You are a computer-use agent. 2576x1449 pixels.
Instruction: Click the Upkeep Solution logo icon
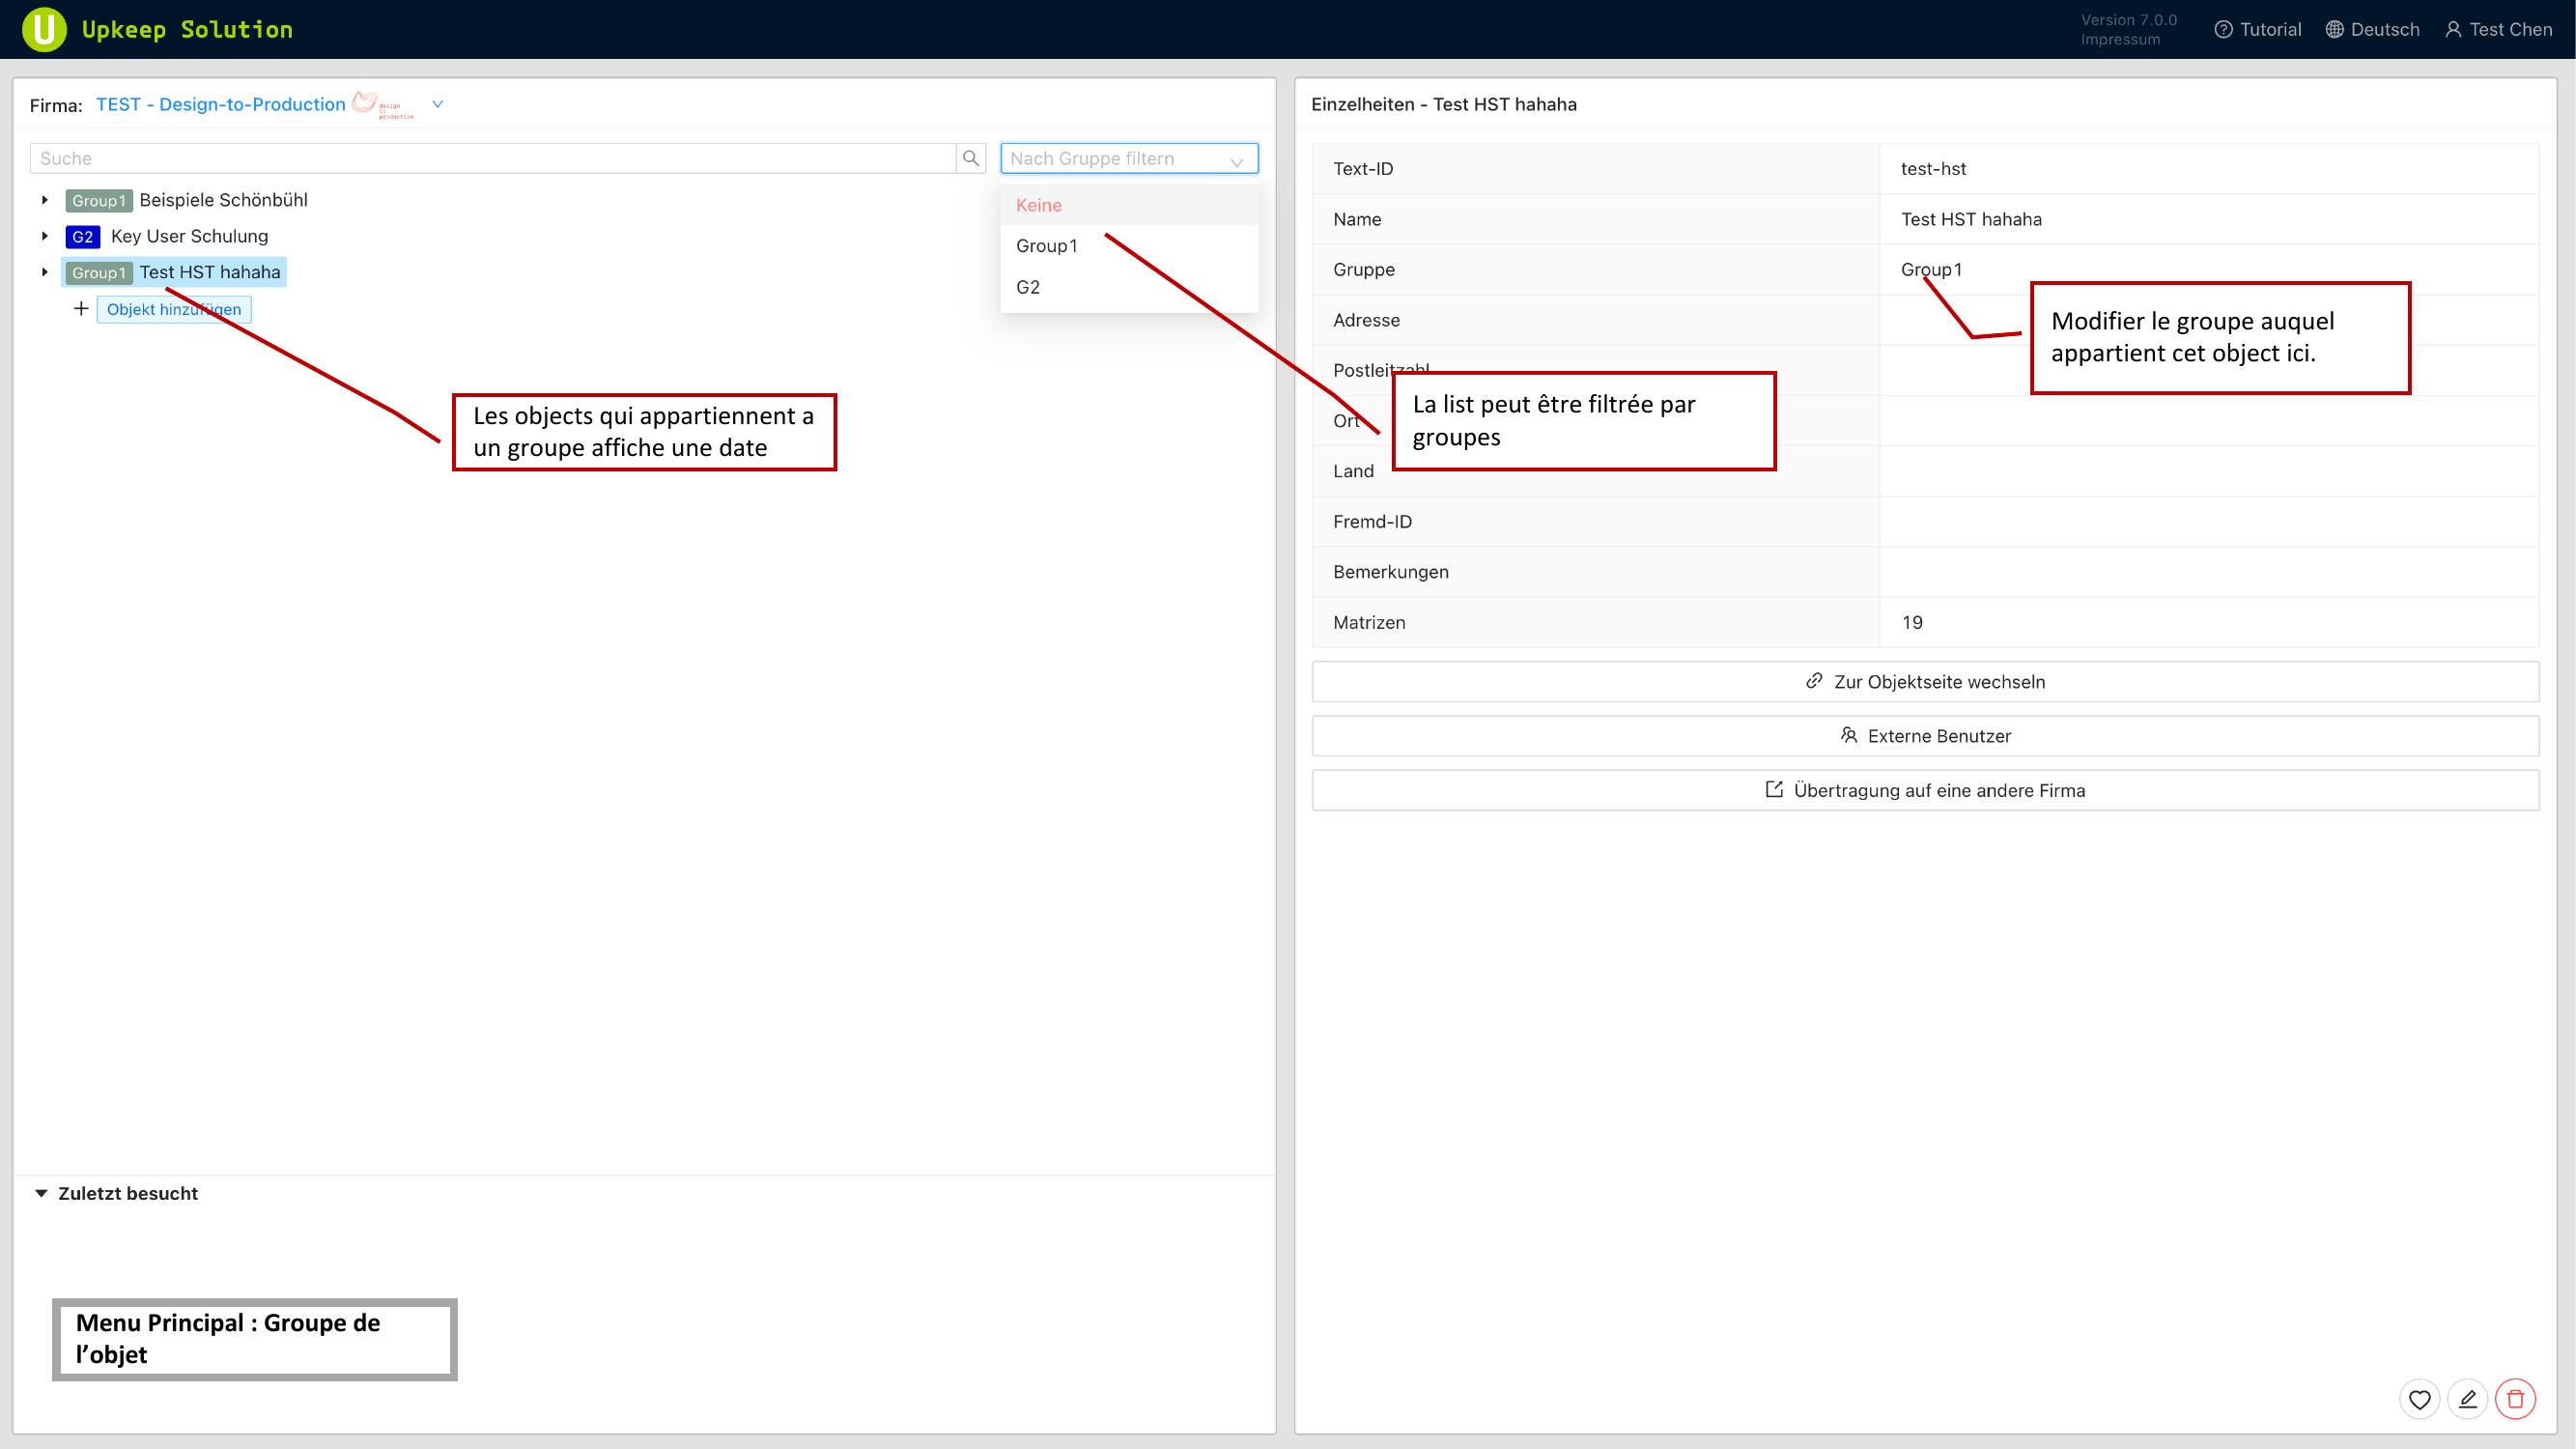[44, 29]
